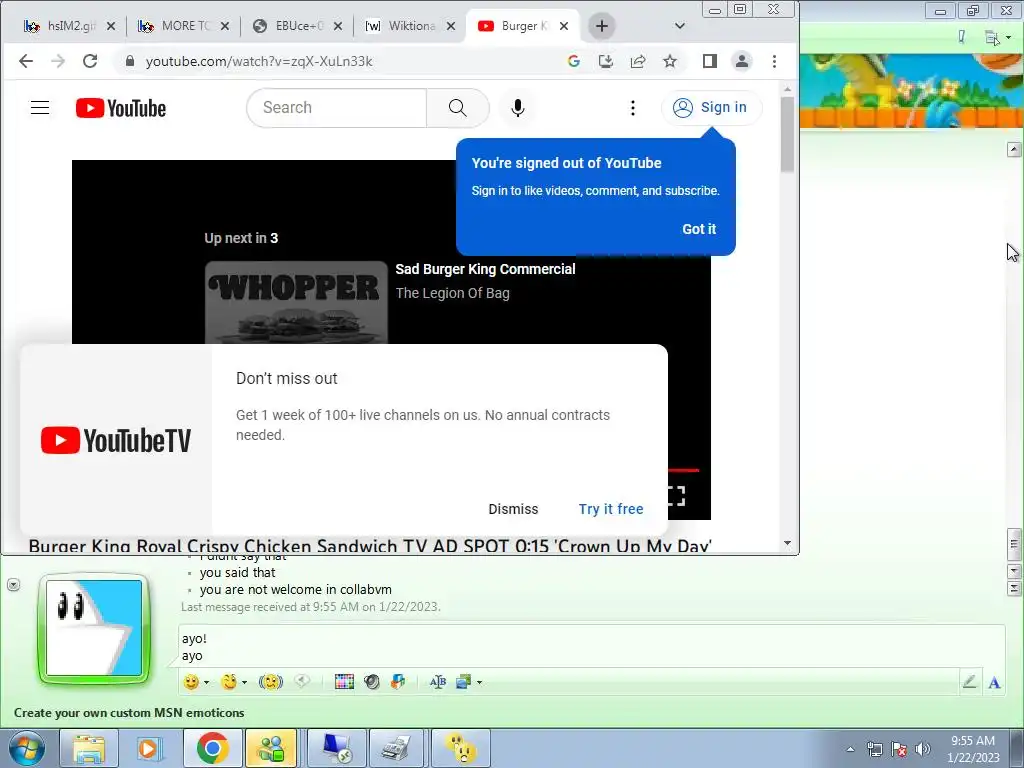
Task: Open the smiley emoticon picker
Action: coord(191,682)
